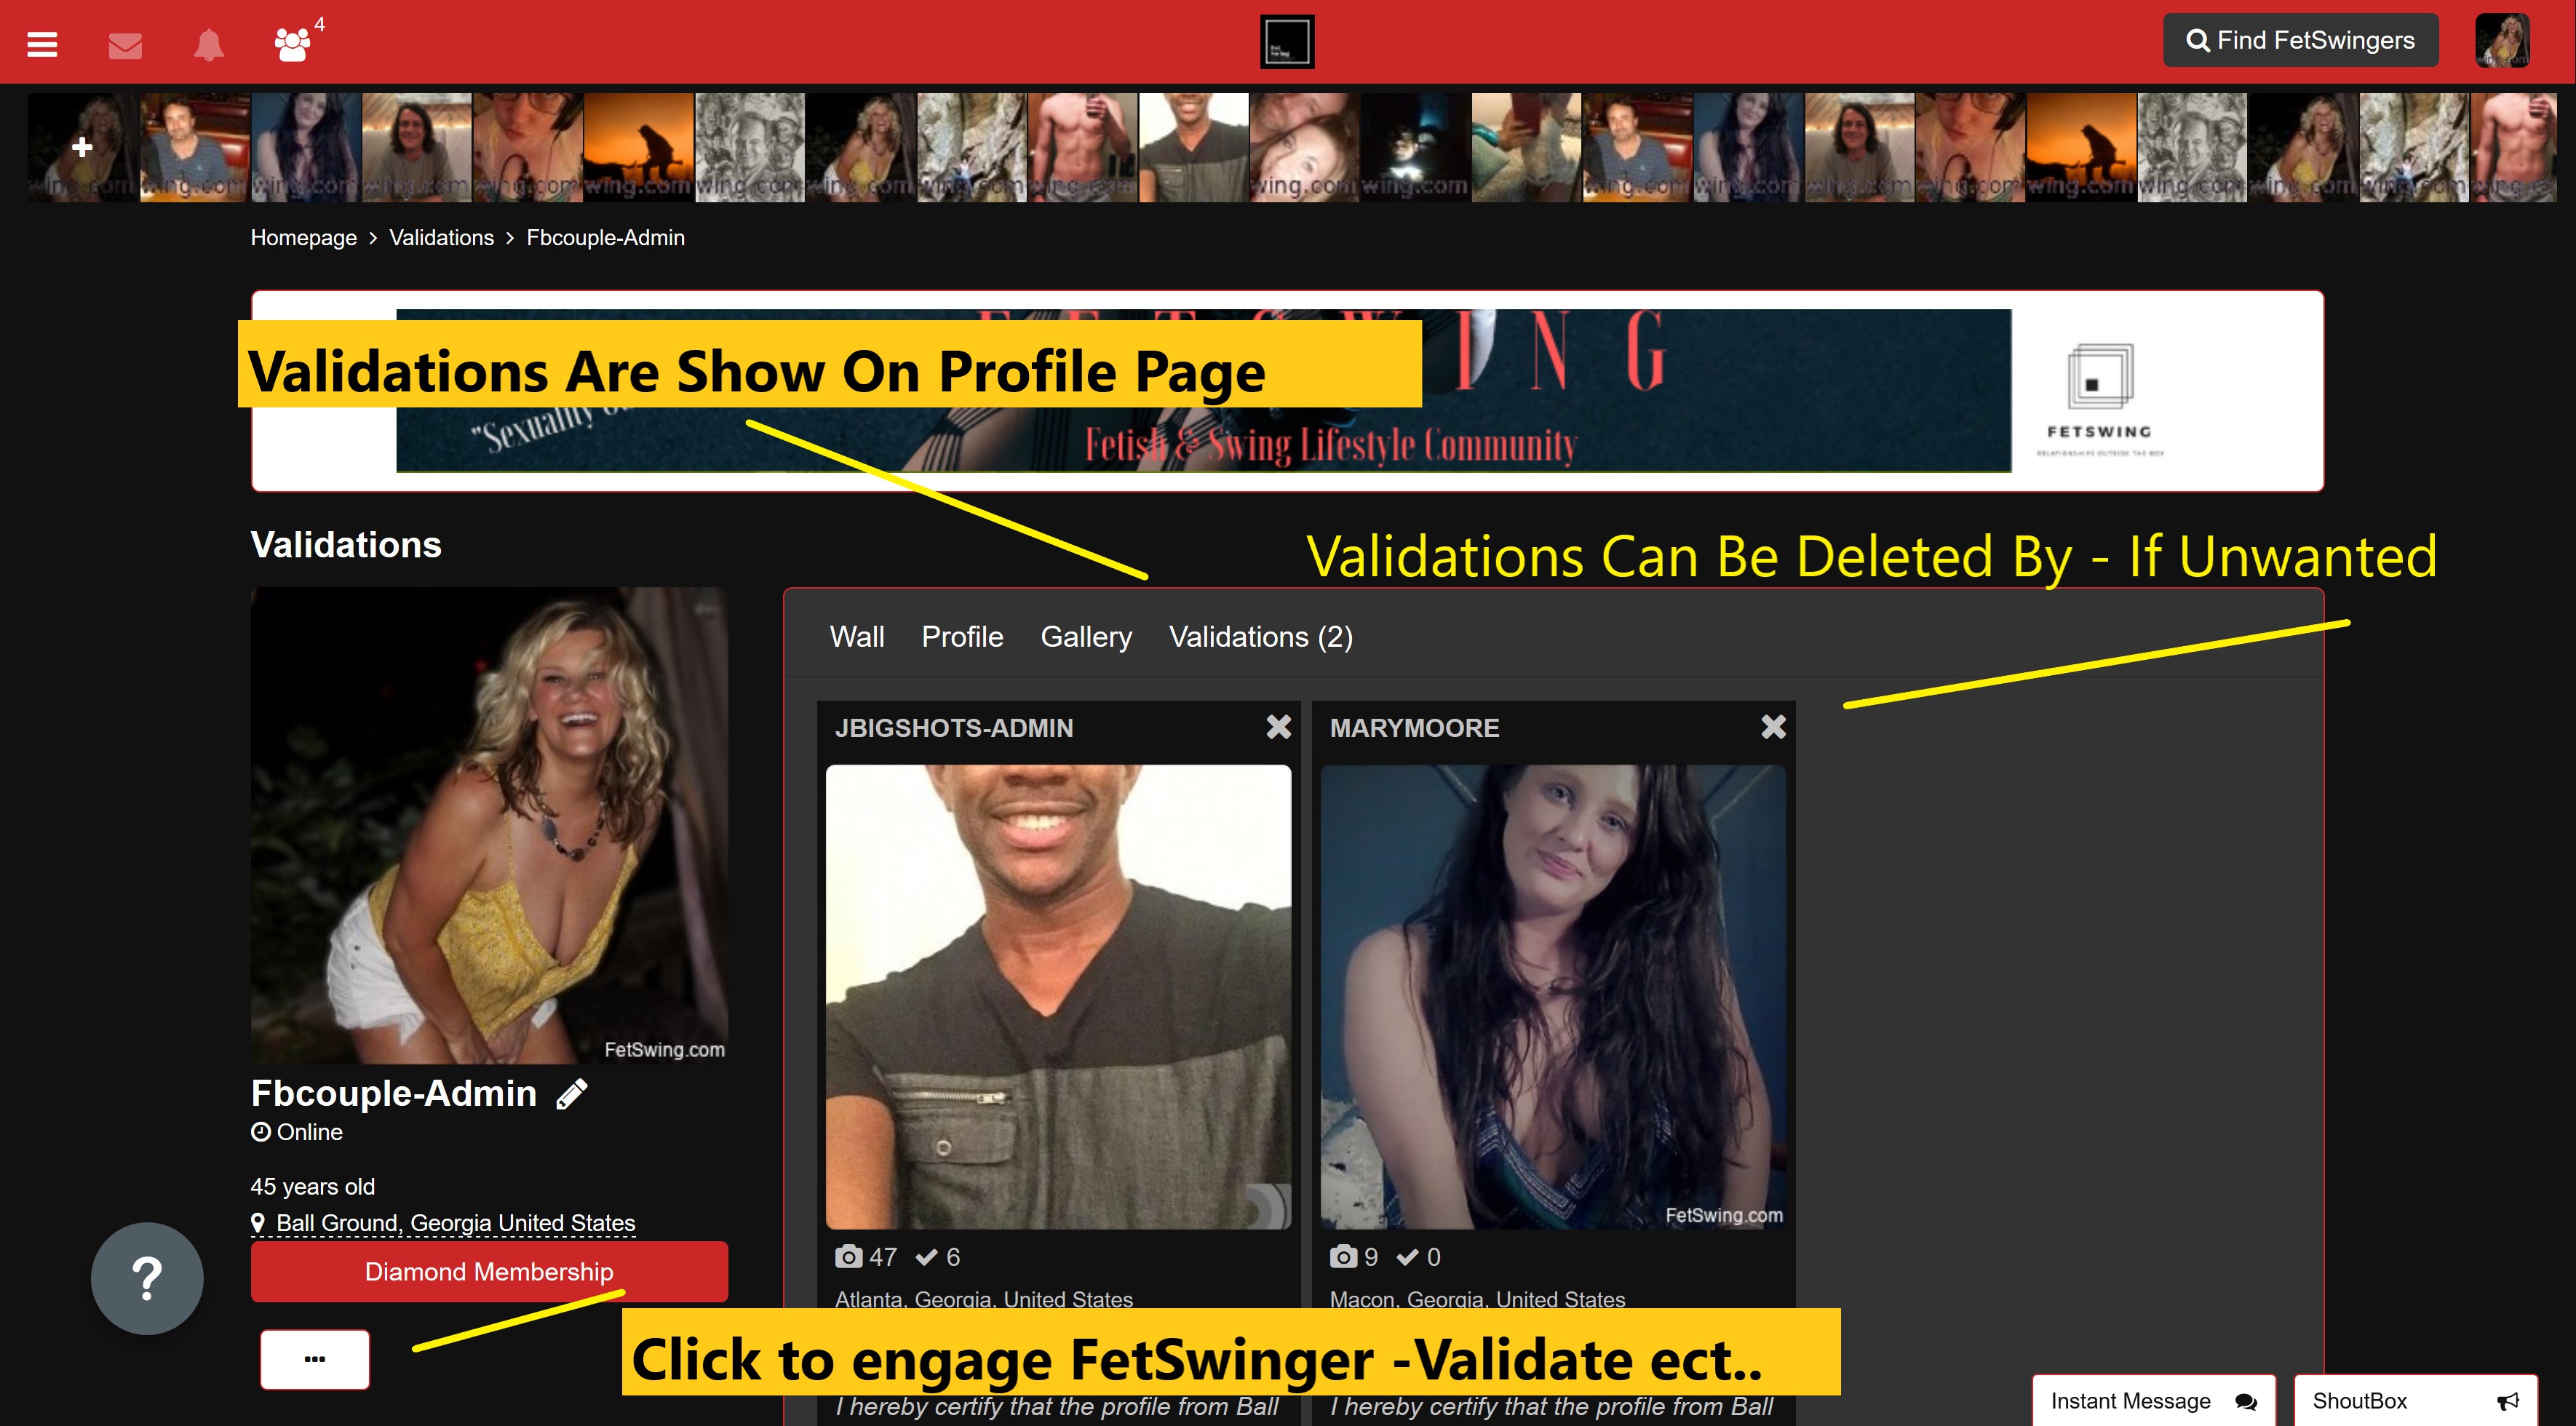Open the Profile tab
The width and height of the screenshot is (2576, 1426).
(x=962, y=637)
